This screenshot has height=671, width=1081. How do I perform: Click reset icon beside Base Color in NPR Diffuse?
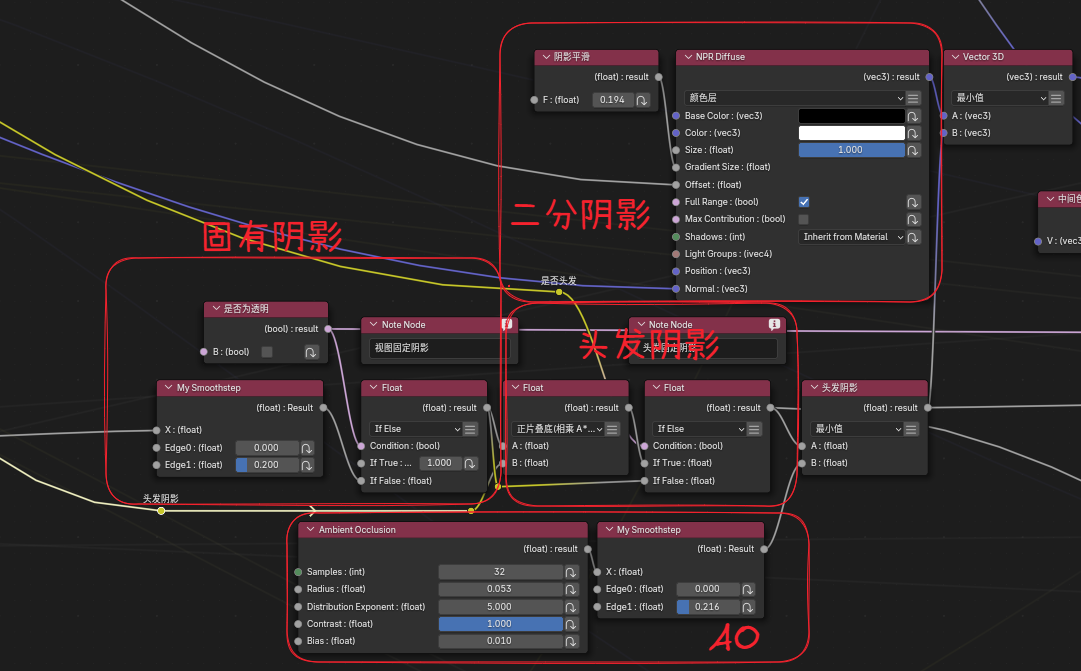[x=913, y=116]
